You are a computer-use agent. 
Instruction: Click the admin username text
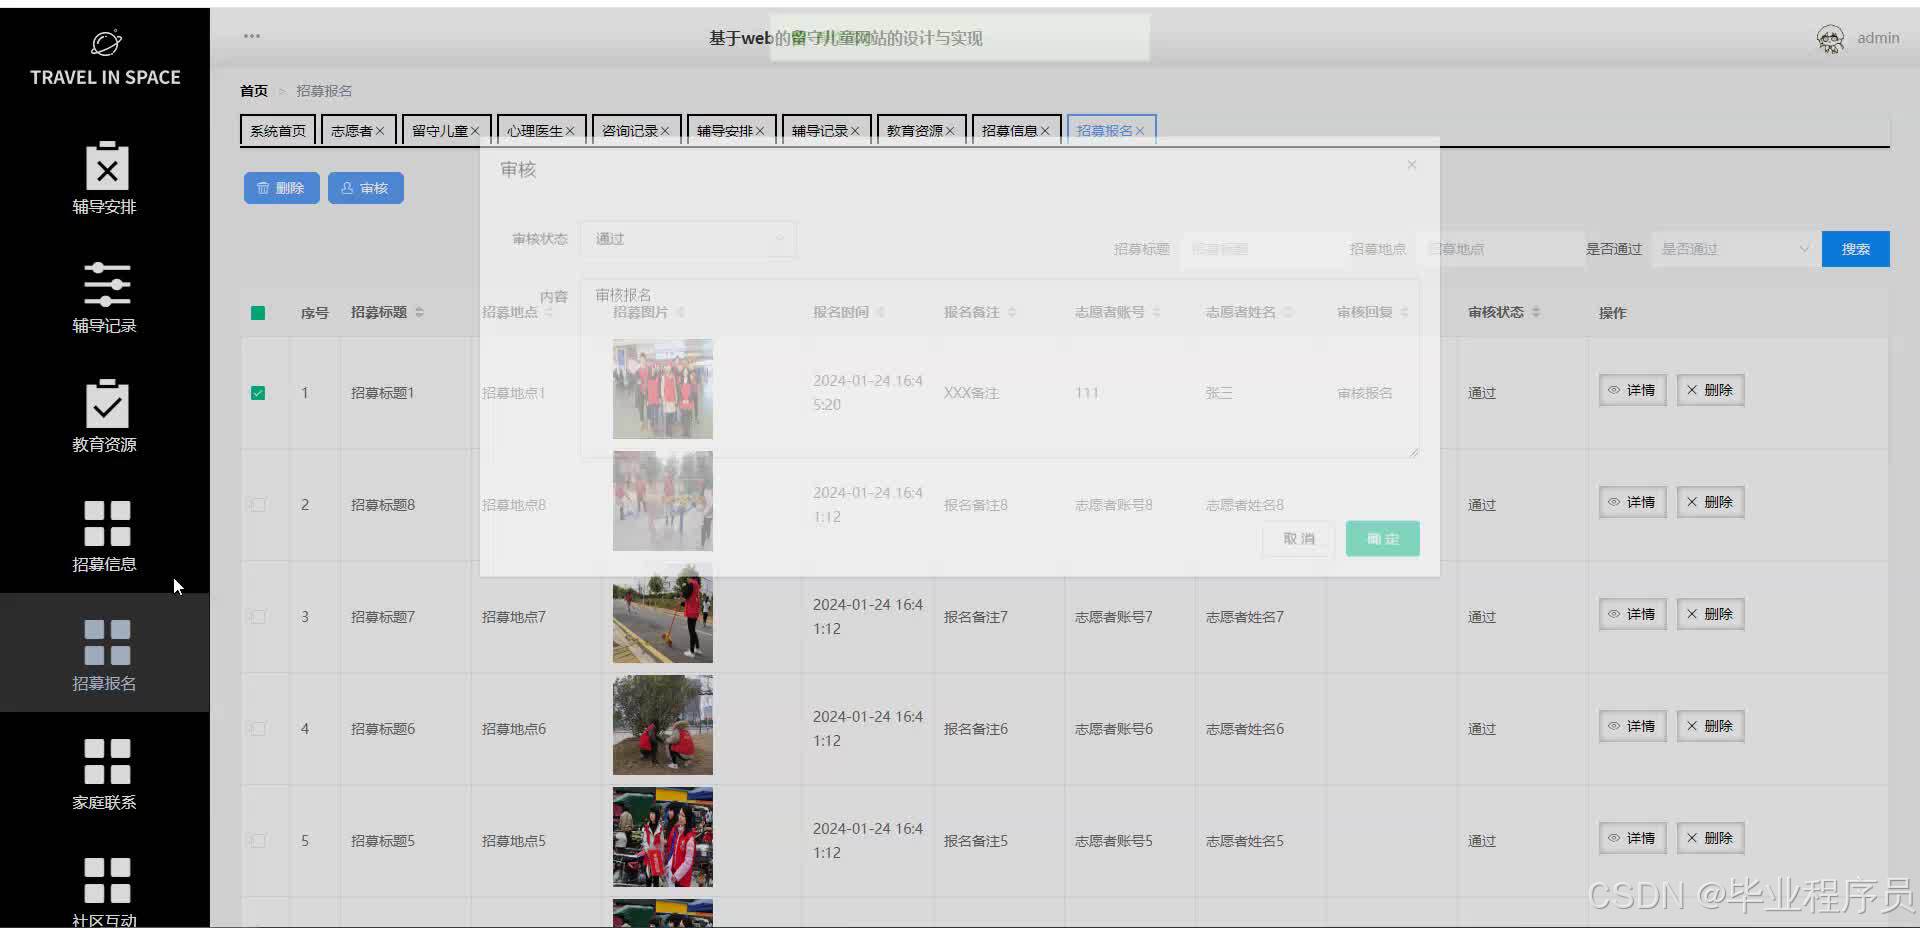[x=1878, y=38]
